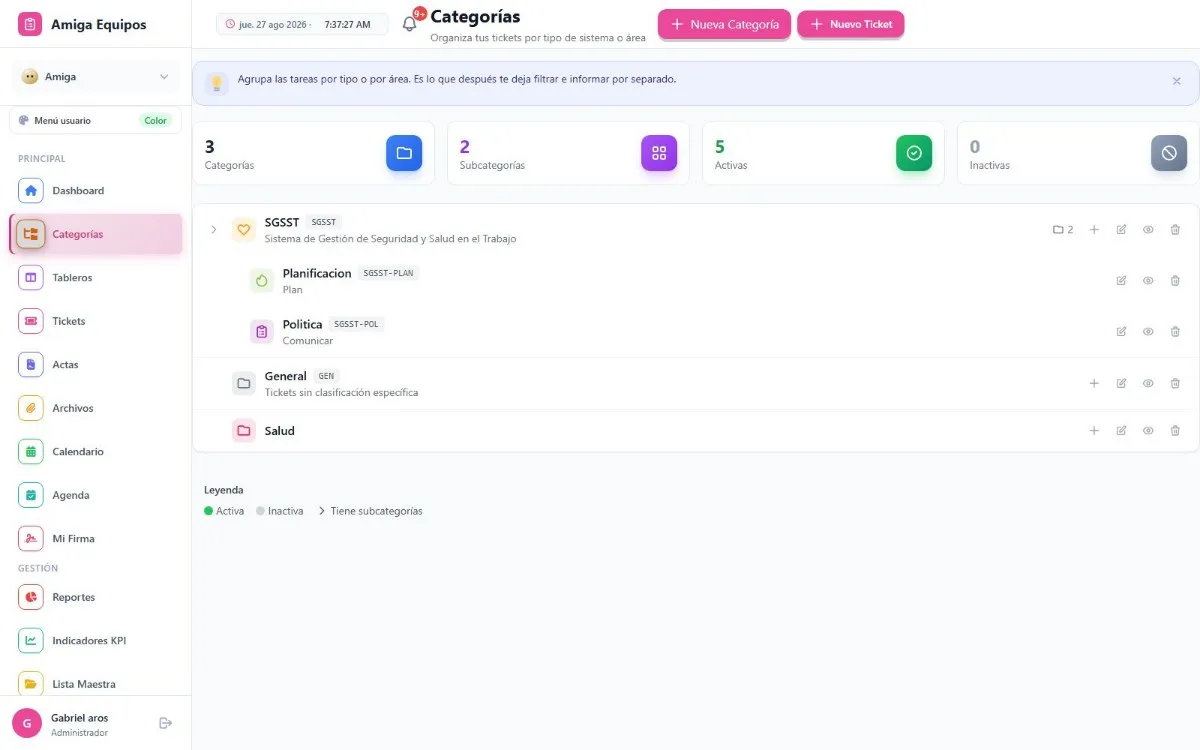The image size is (1200, 750).
Task: Dismiss the tip banner with X
Action: pos(1176,81)
